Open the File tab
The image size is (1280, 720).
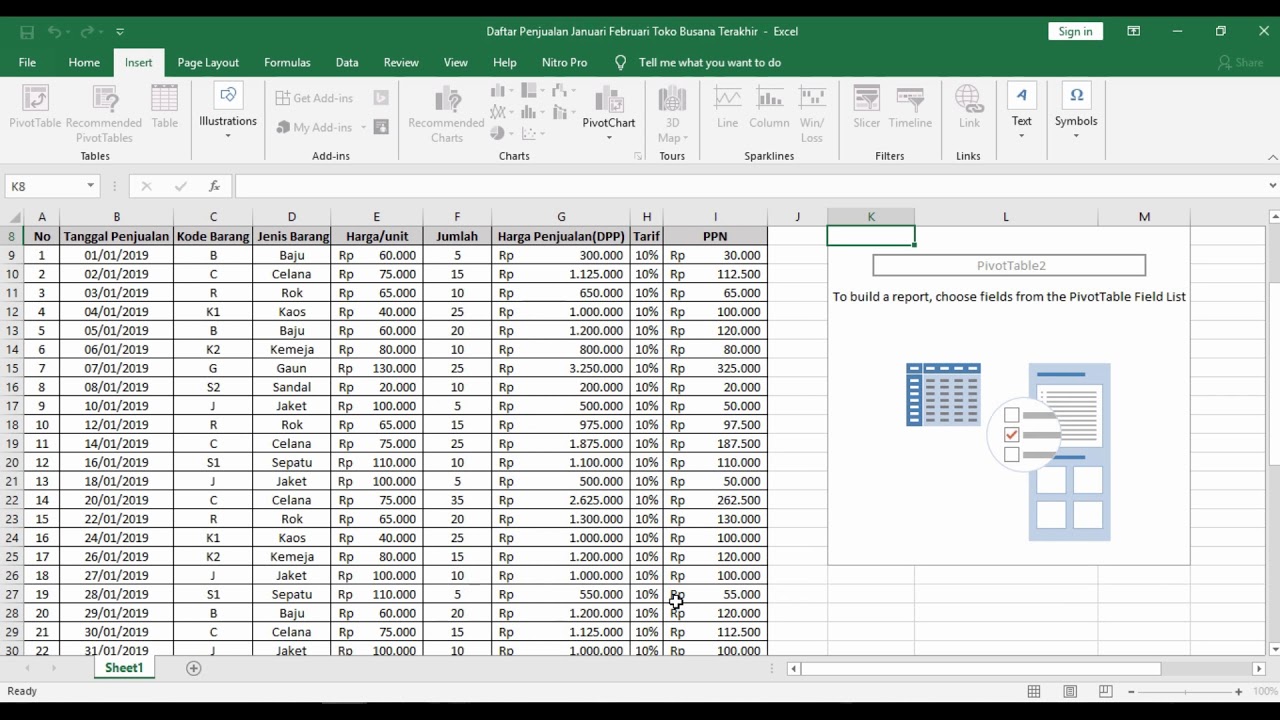pyautogui.click(x=27, y=62)
